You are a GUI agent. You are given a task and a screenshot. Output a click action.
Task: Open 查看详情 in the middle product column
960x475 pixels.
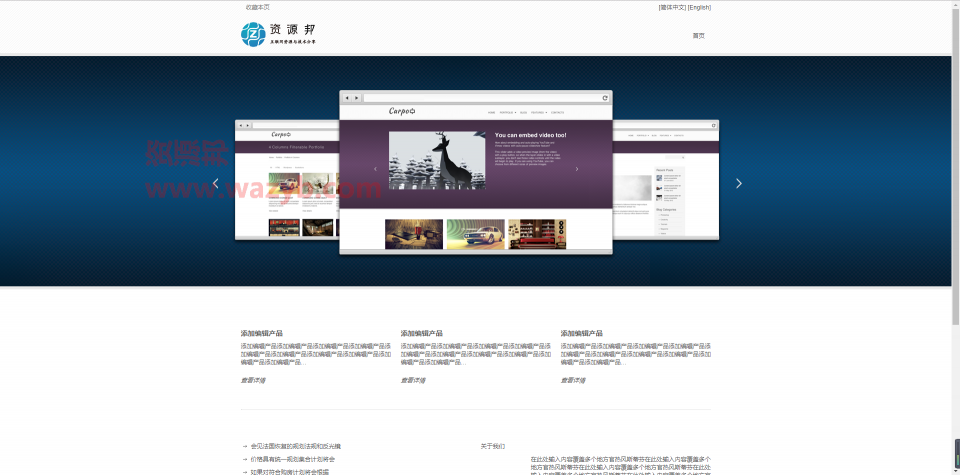[x=413, y=380]
